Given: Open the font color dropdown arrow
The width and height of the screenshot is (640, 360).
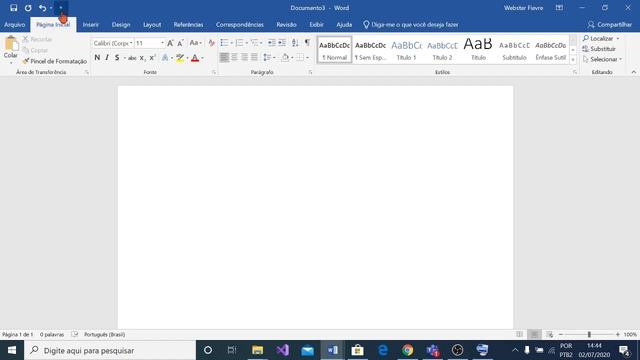Looking at the screenshot, I should (x=203, y=58).
